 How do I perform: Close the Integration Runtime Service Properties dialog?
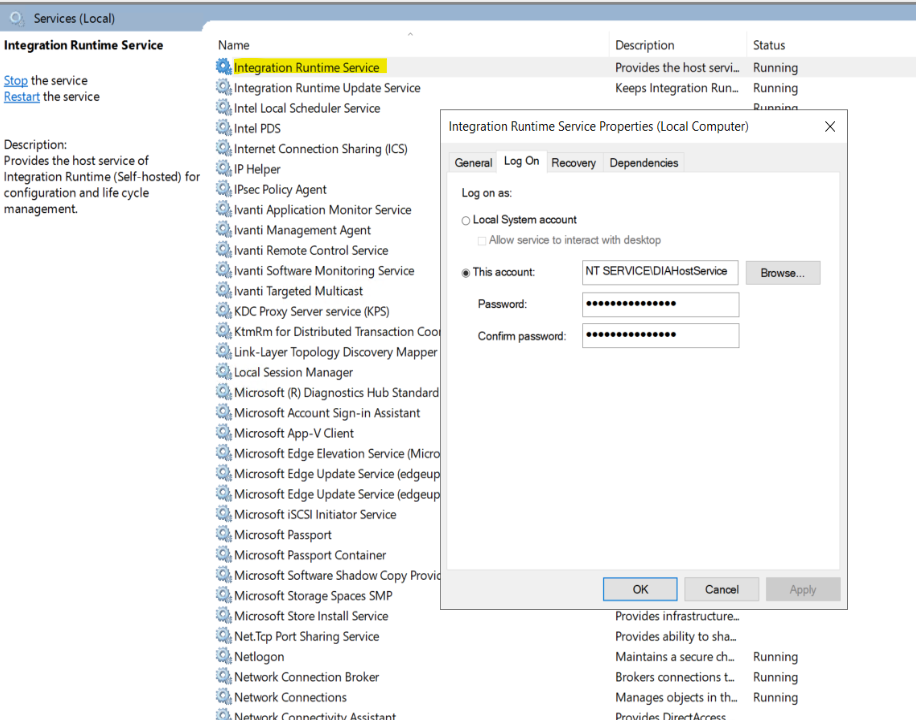830,126
